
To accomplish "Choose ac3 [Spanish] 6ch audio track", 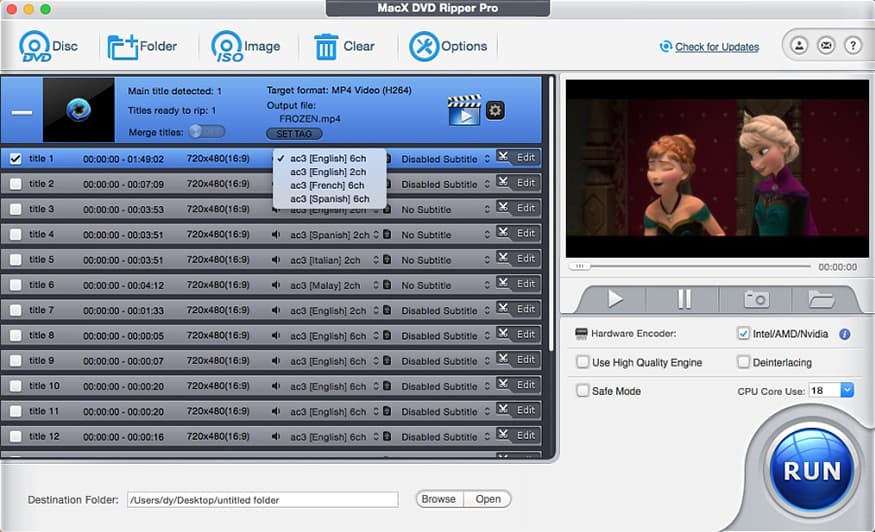I will coord(329,199).
